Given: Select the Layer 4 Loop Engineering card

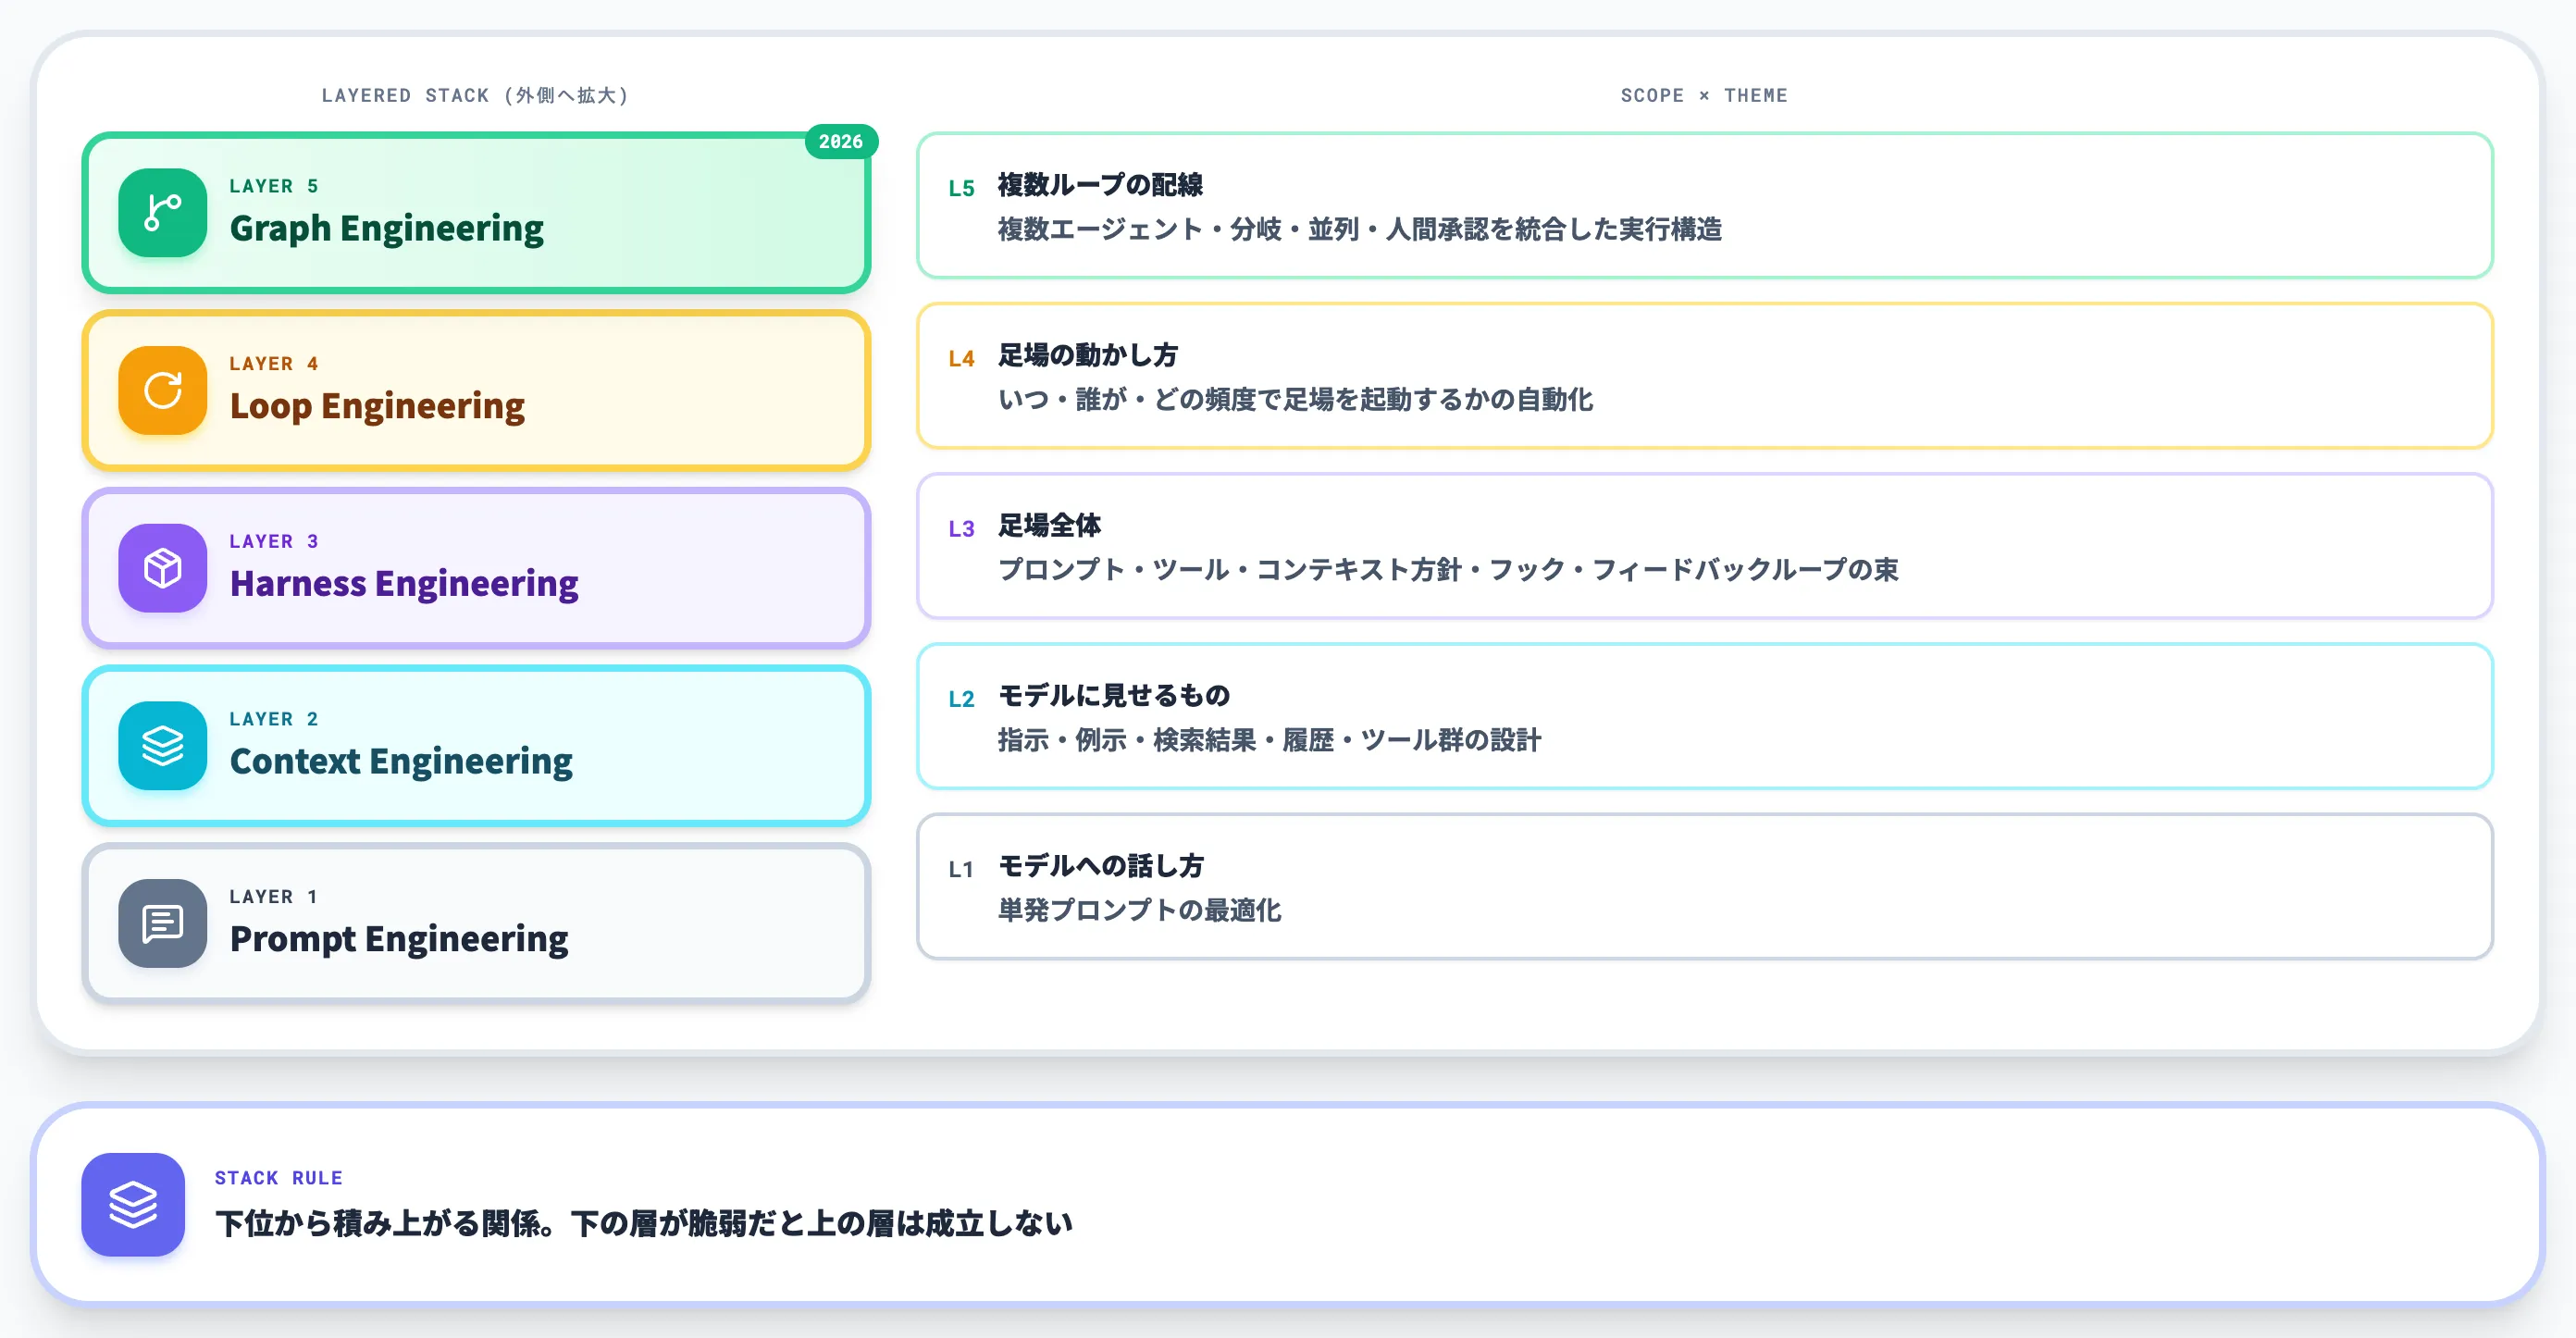Looking at the screenshot, I should pyautogui.click(x=476, y=390).
